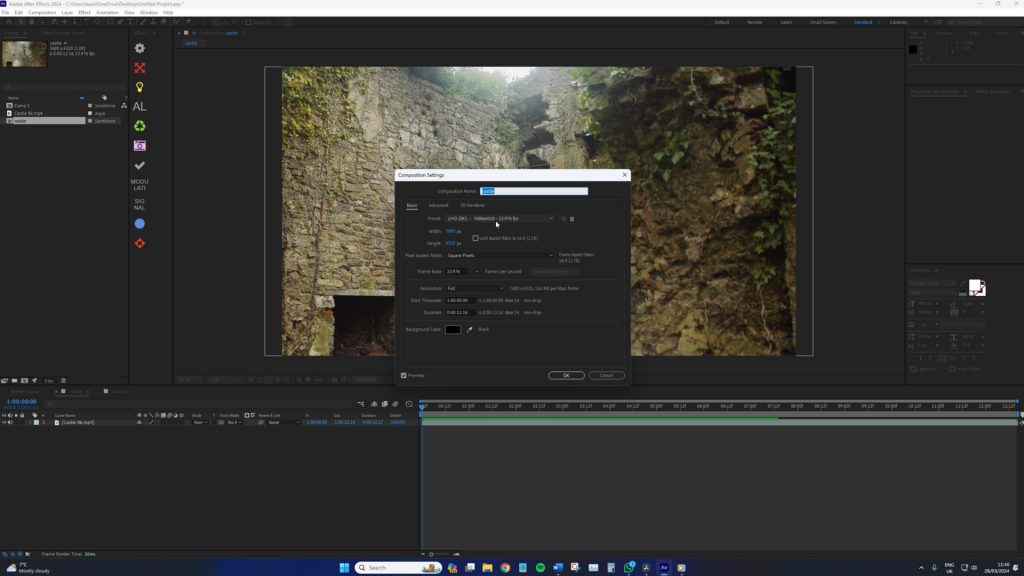Click the Windows Start button
Screen dimensions: 1024x576
pos(344,568)
